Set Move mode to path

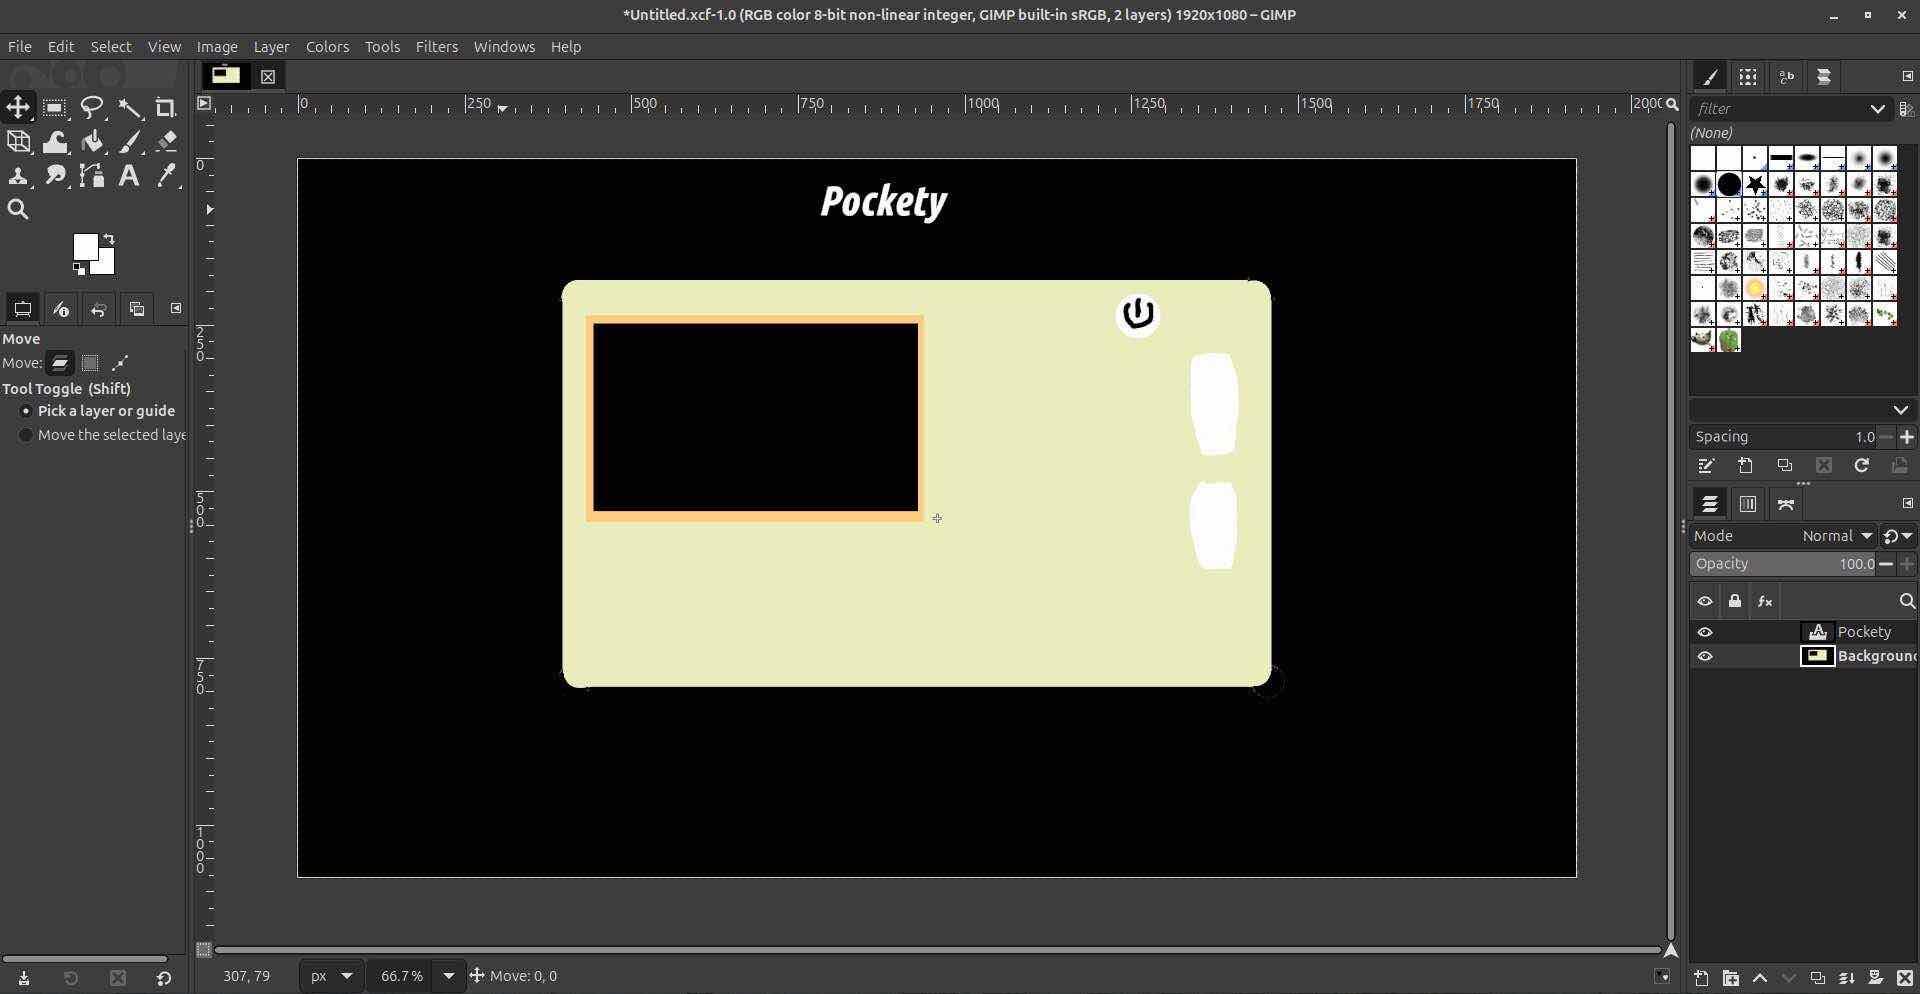click(x=120, y=363)
